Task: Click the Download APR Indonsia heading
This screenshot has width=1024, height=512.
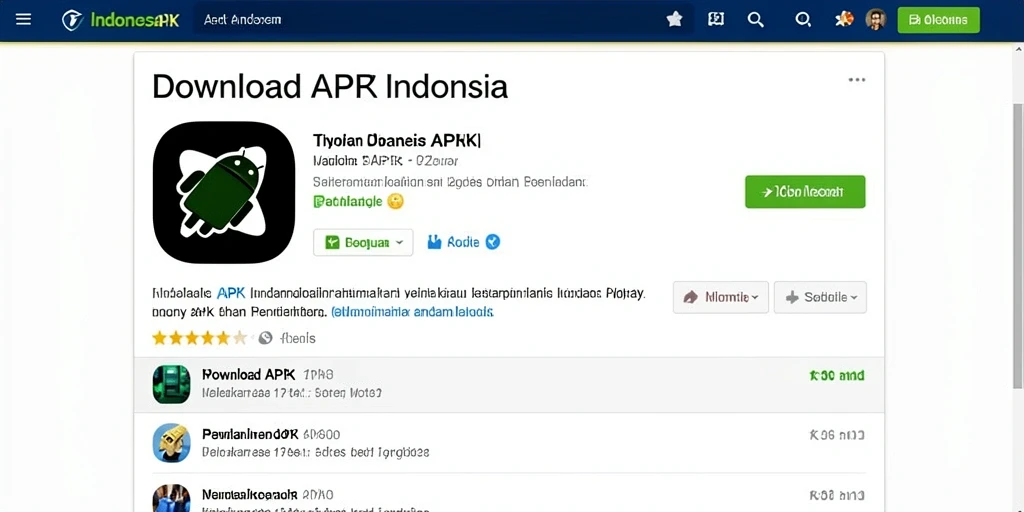Action: coord(330,86)
